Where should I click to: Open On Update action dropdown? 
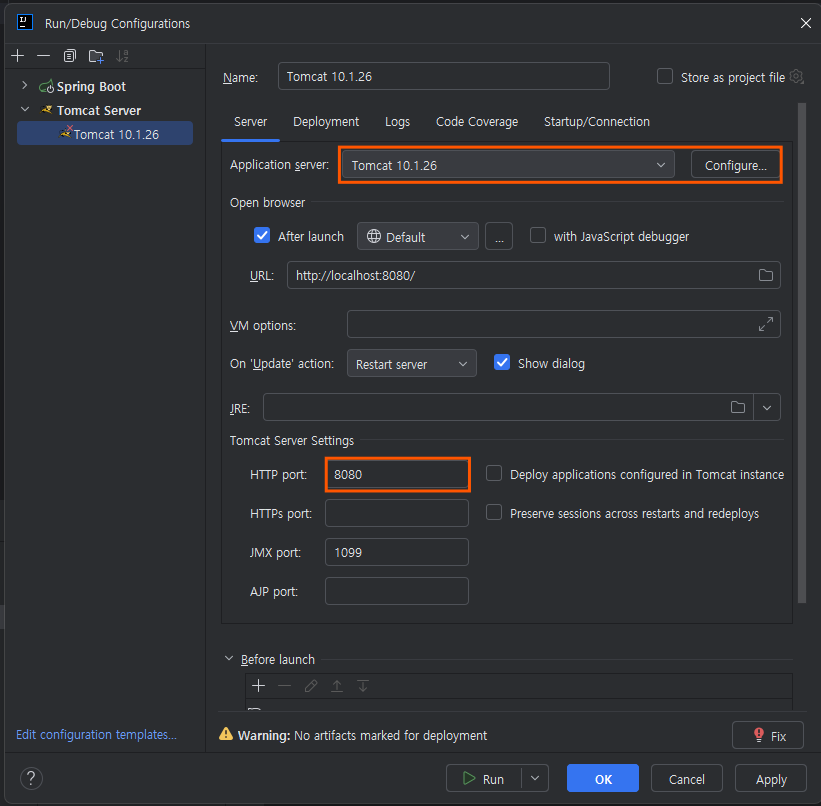(412, 363)
